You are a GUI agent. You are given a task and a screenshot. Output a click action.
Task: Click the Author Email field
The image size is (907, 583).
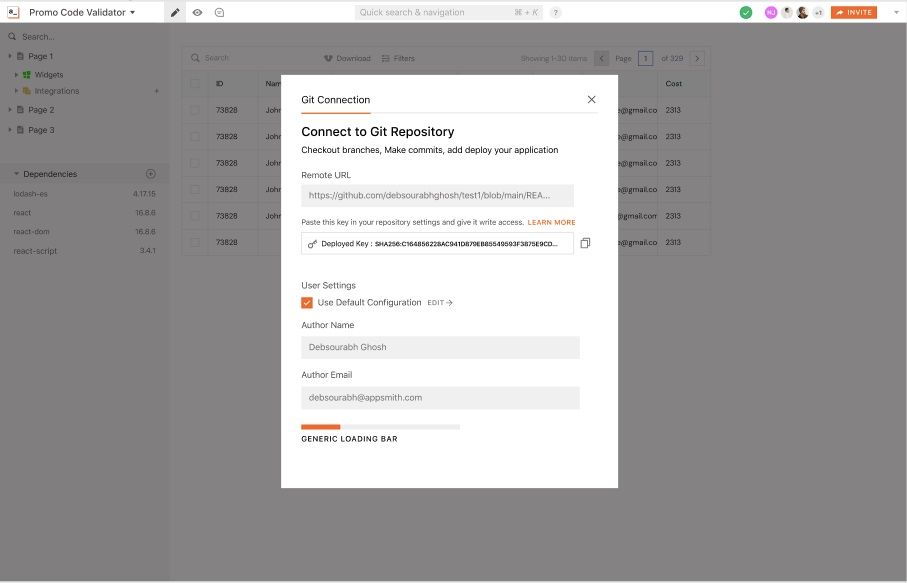pos(440,397)
